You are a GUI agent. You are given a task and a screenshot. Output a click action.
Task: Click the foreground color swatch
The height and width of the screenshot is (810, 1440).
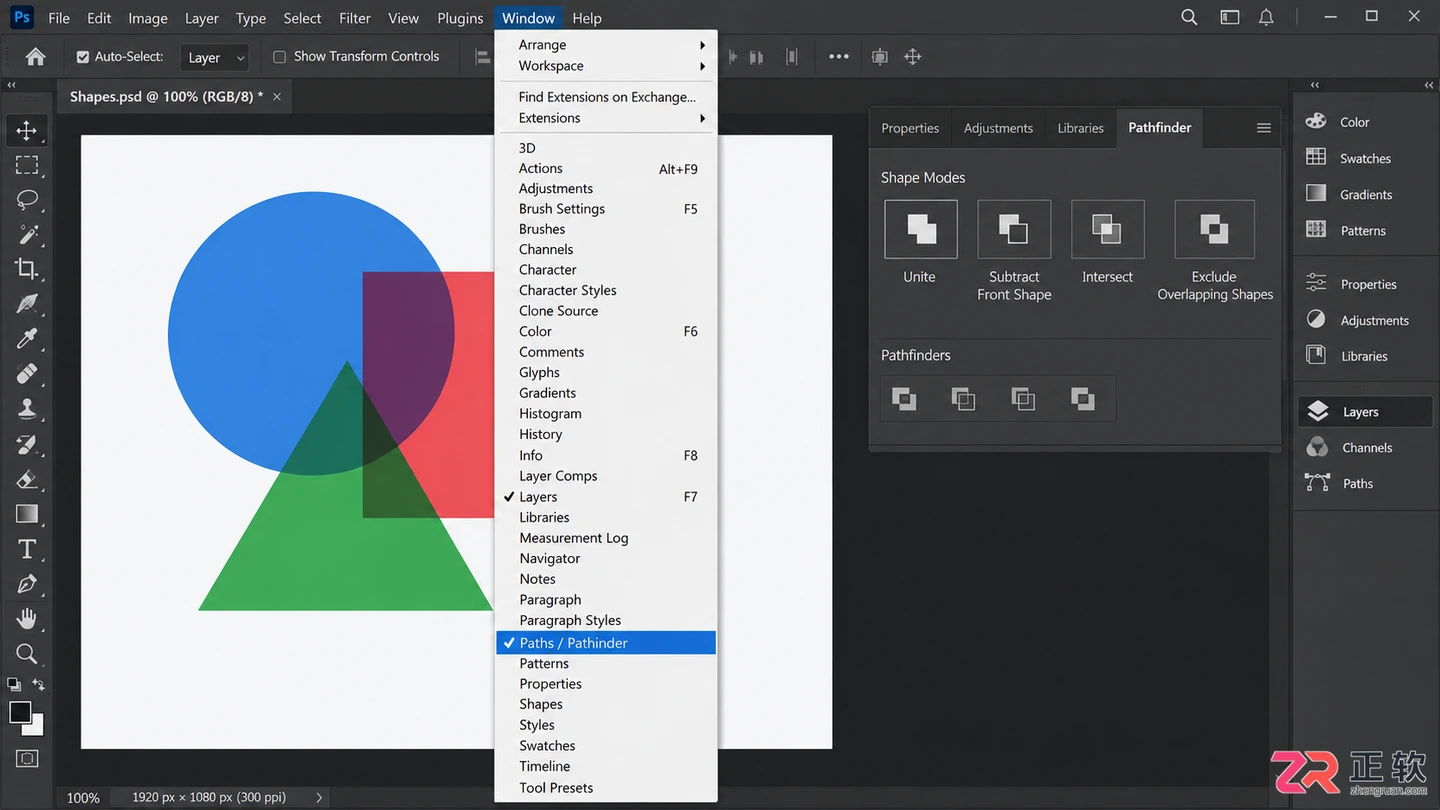coord(20,712)
